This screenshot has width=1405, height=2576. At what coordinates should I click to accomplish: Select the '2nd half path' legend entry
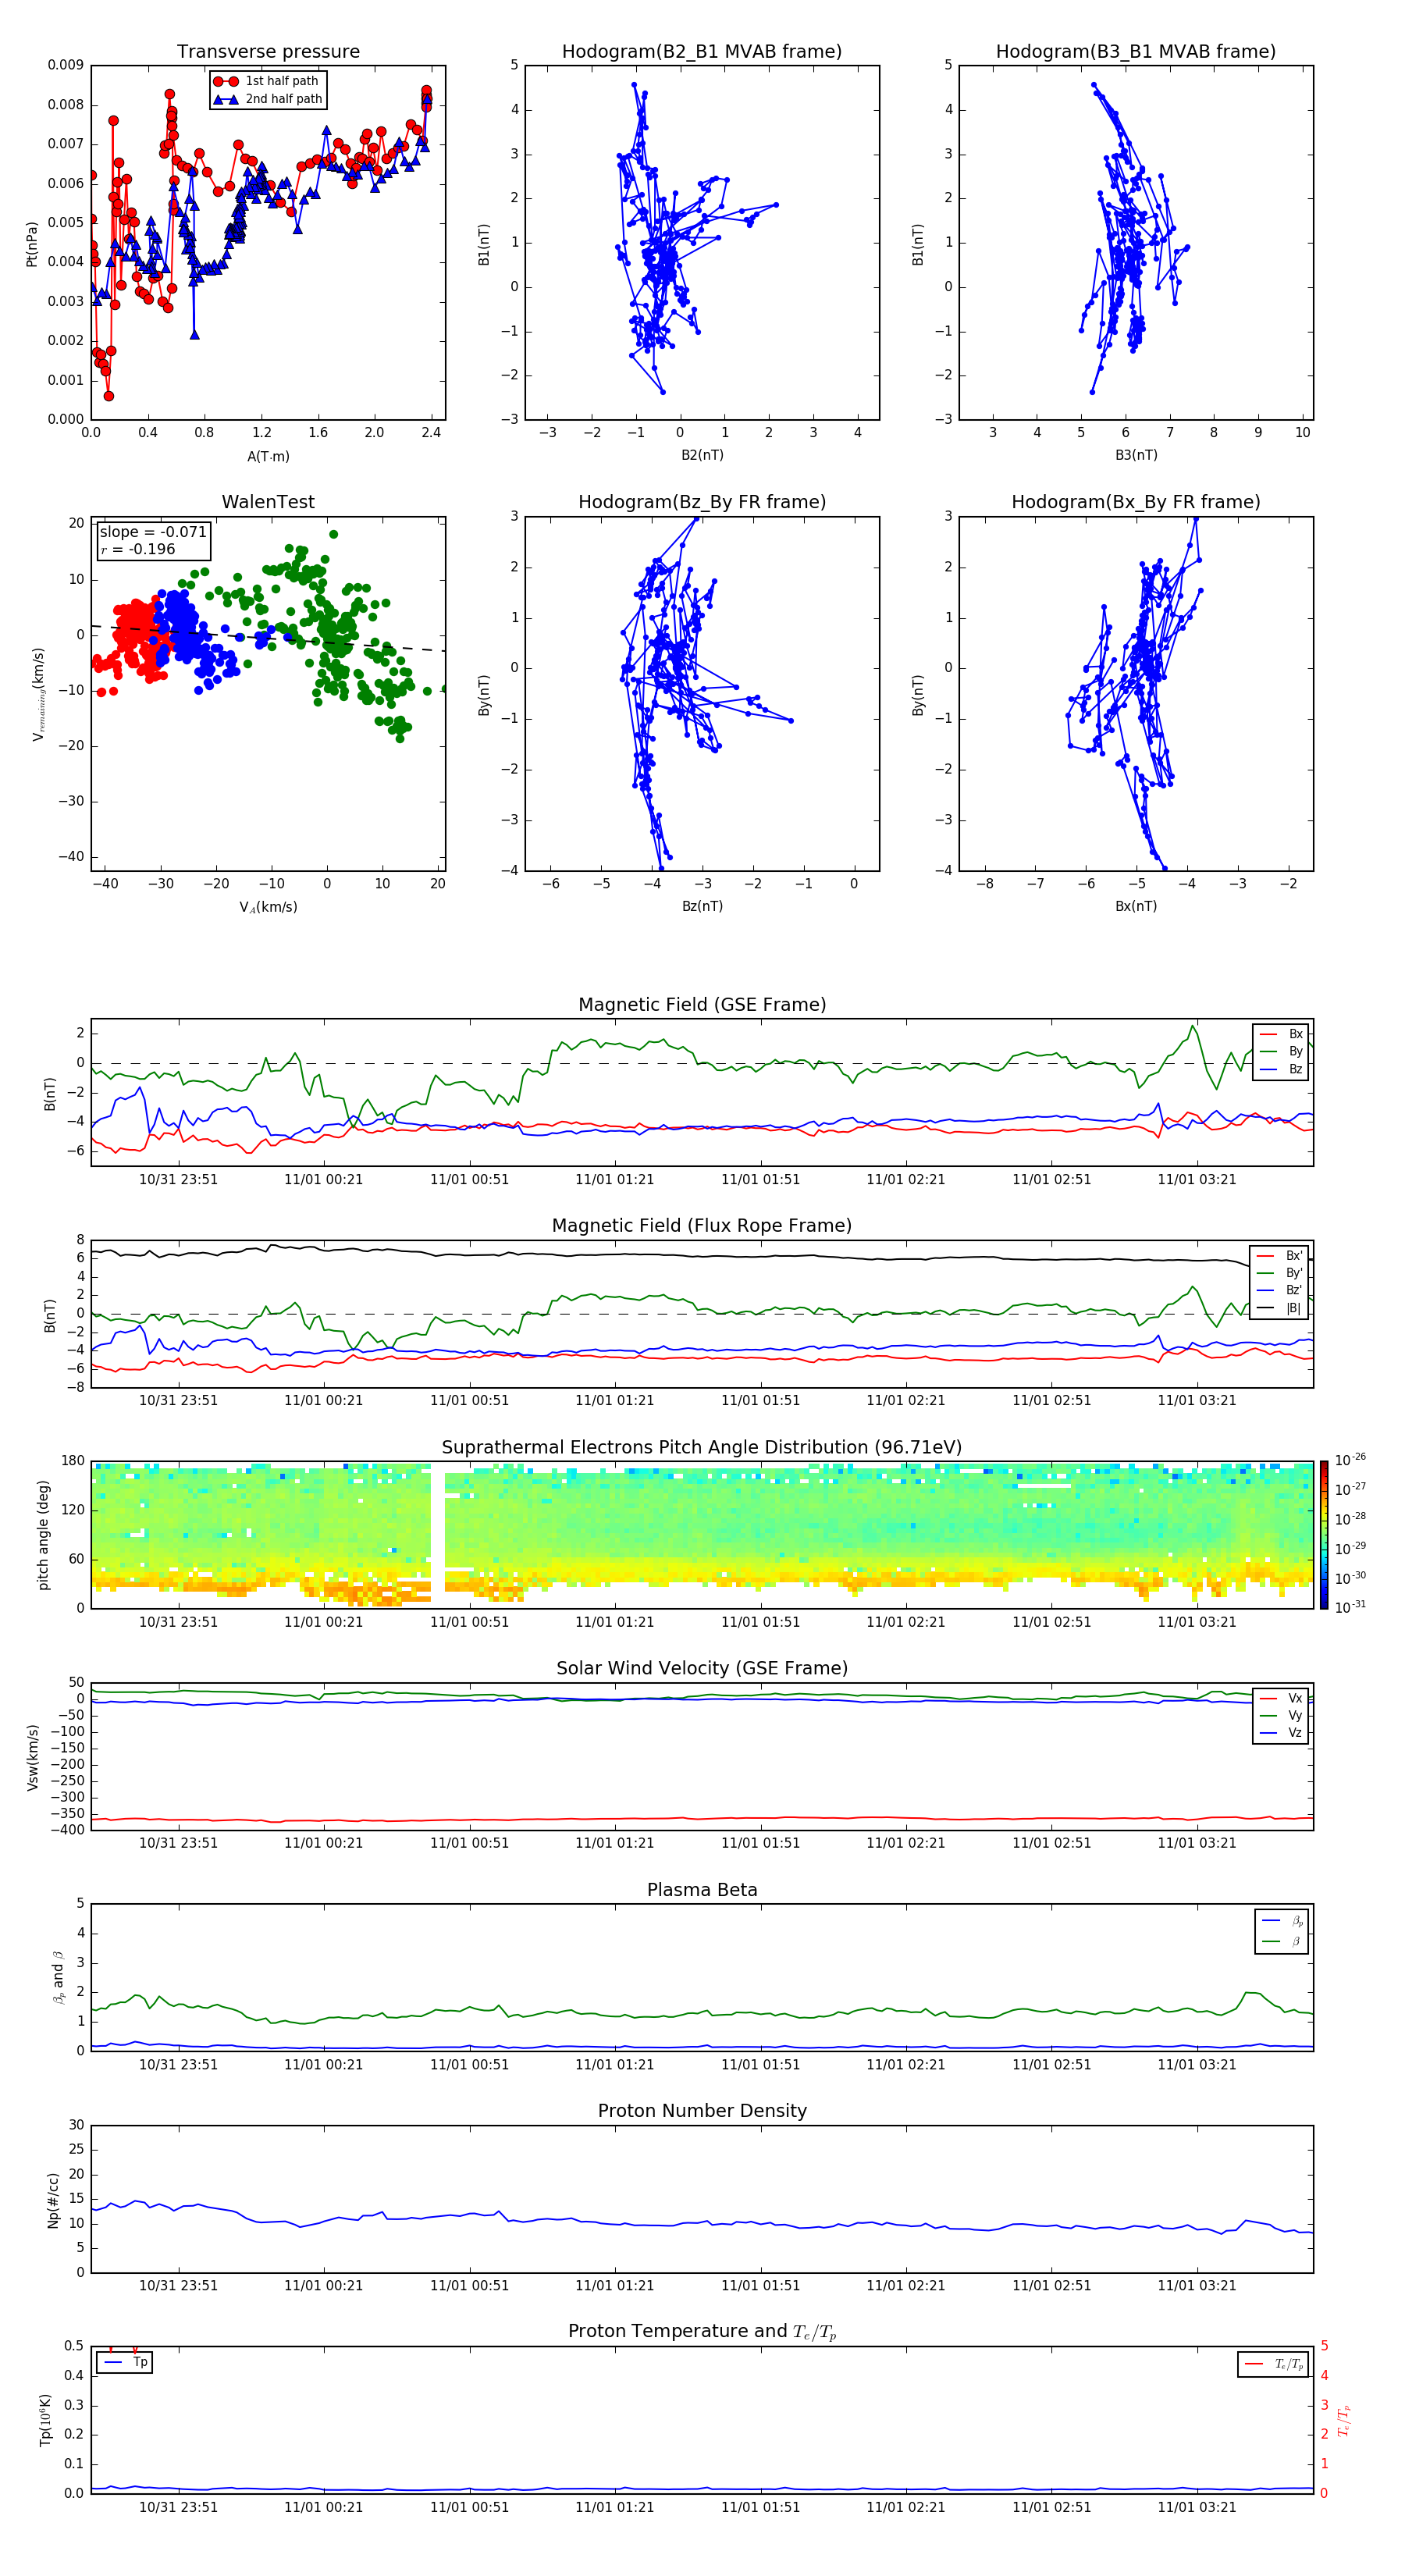(x=267, y=99)
